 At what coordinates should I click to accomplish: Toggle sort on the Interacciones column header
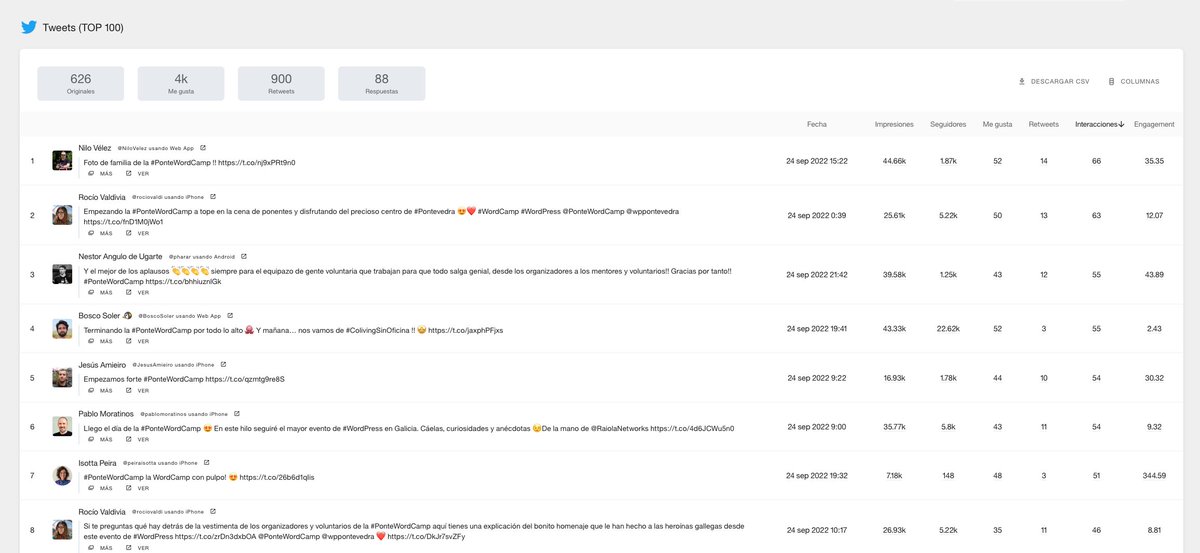[1100, 124]
